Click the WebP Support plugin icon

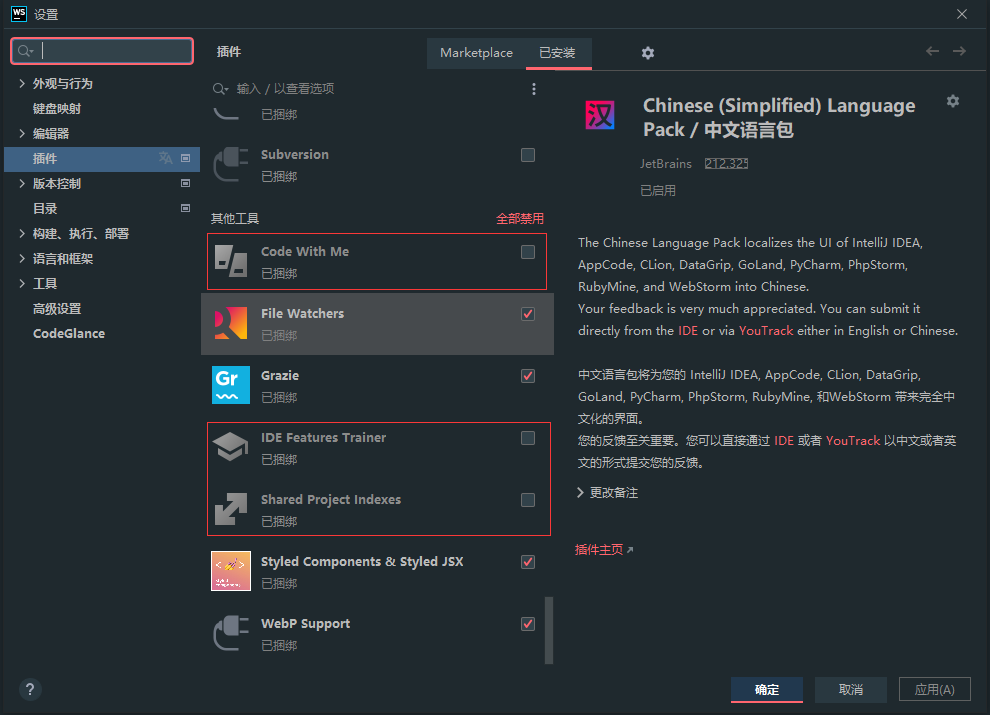click(x=230, y=633)
